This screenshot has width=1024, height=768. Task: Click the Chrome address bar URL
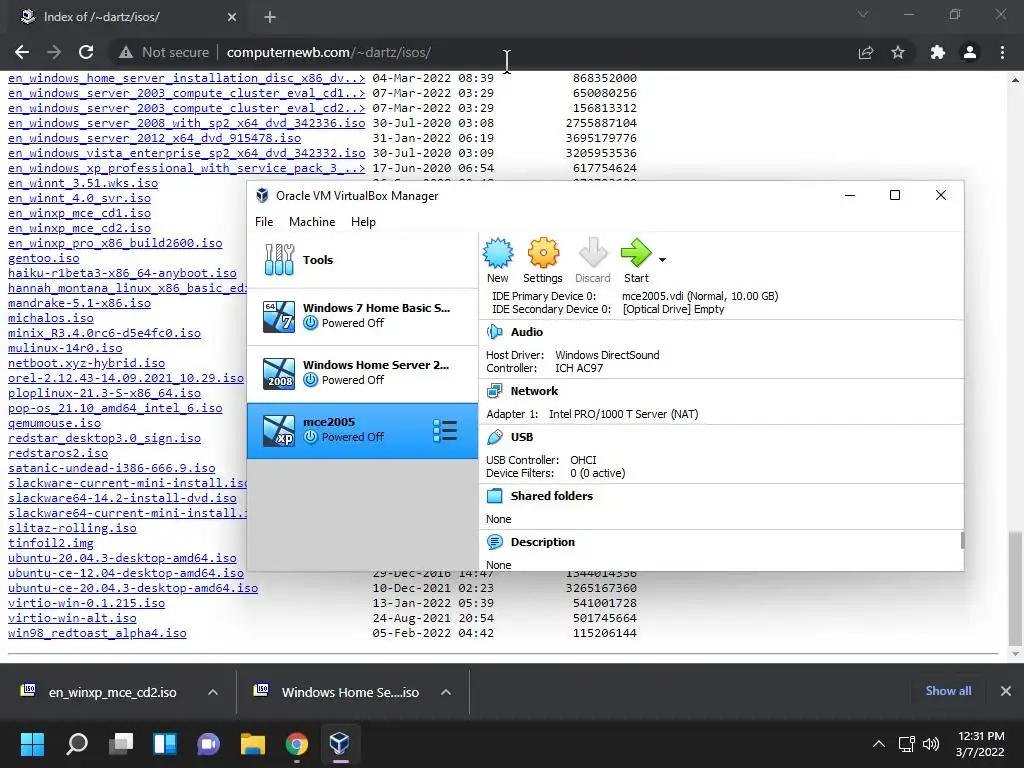click(328, 52)
